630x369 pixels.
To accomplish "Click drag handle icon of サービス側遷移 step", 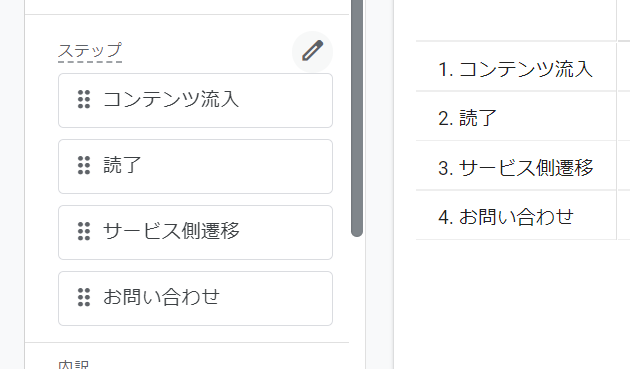I will (84, 231).
